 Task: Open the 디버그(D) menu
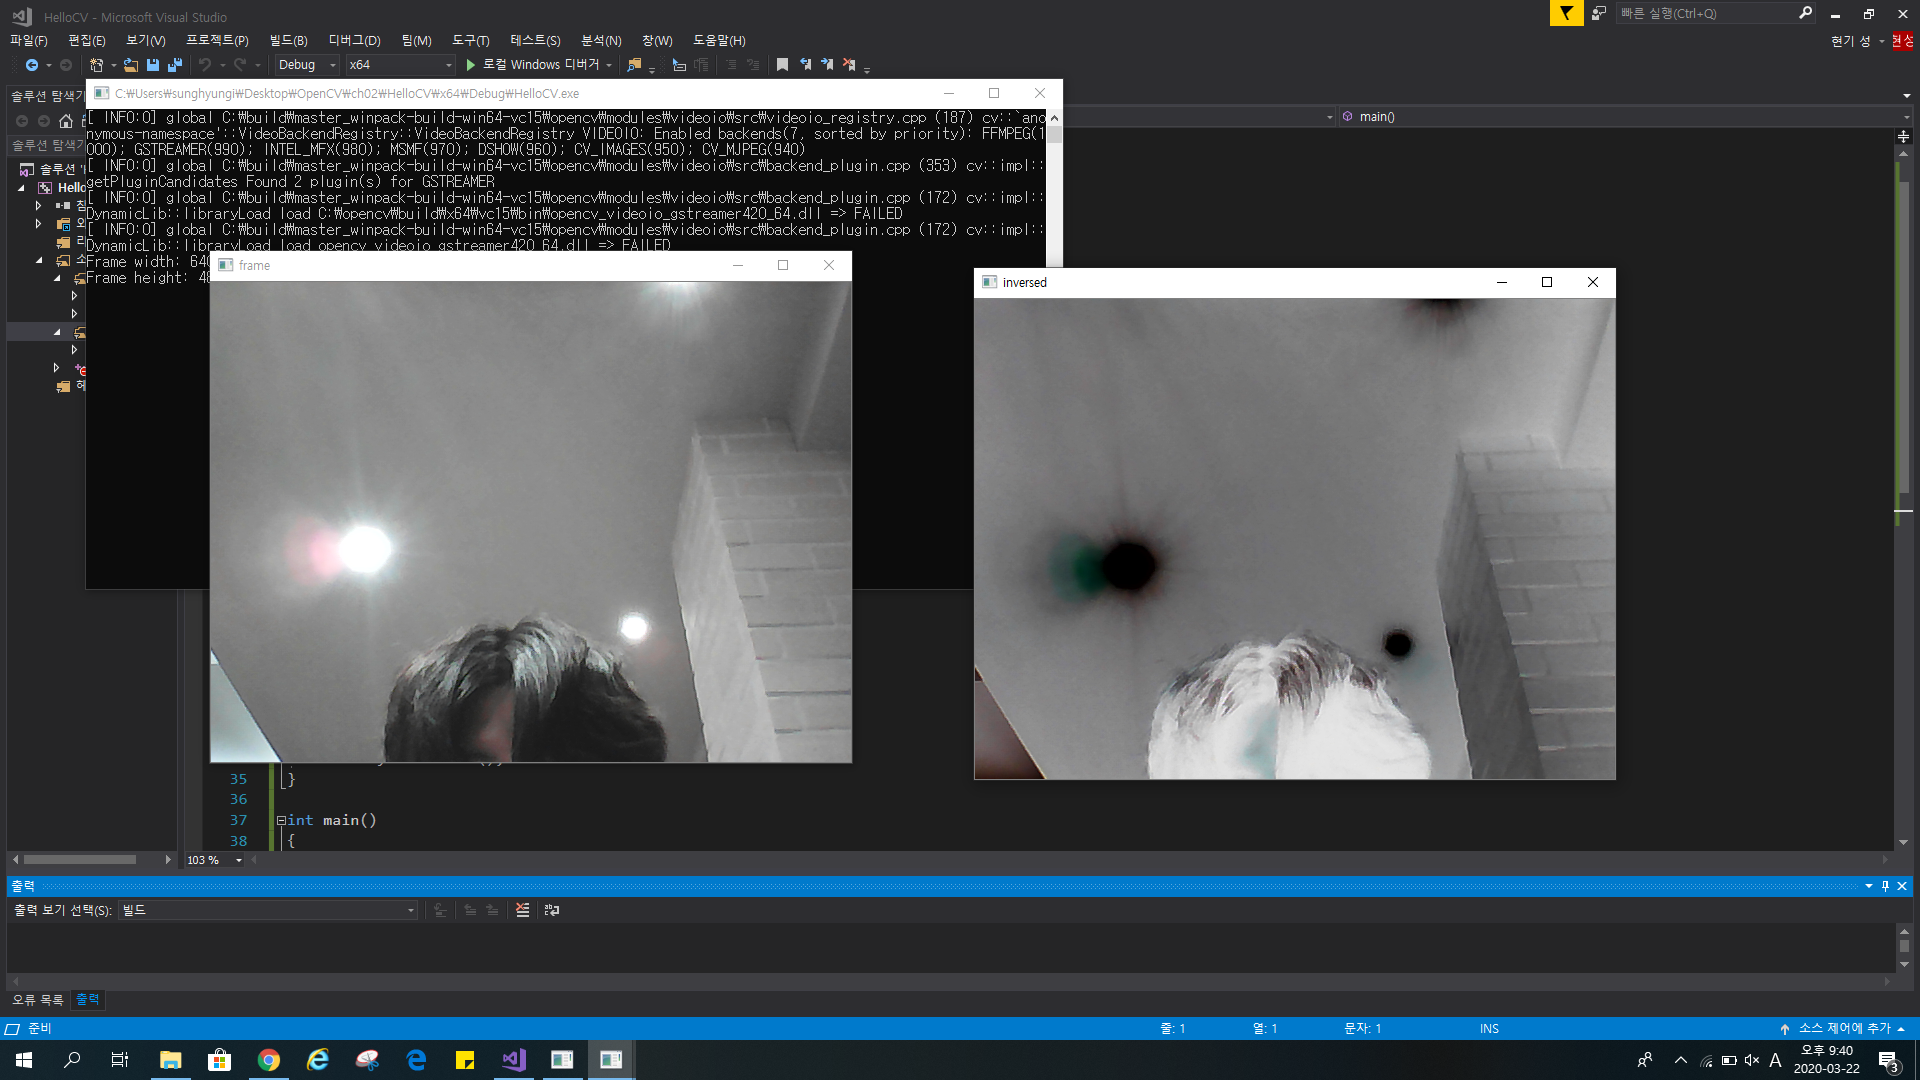click(354, 40)
